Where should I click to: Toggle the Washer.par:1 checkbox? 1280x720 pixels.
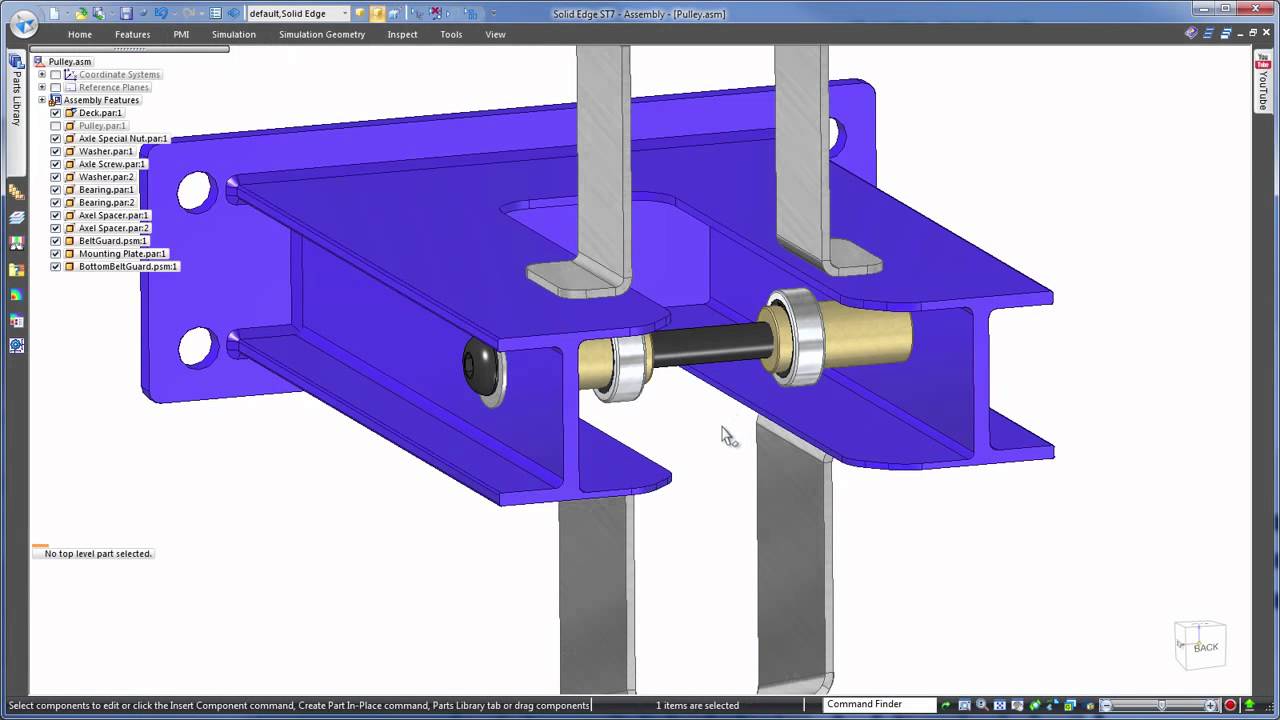click(56, 152)
